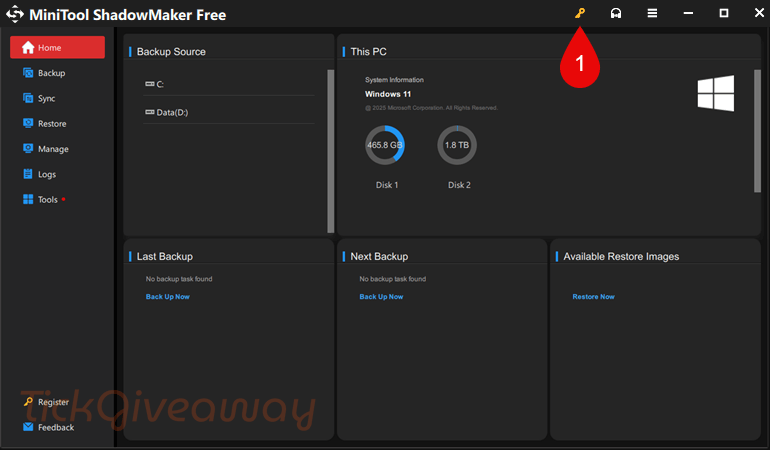Maximize the ShadowMaker window
Image resolution: width=770 pixels, height=450 pixels.
[724, 13]
